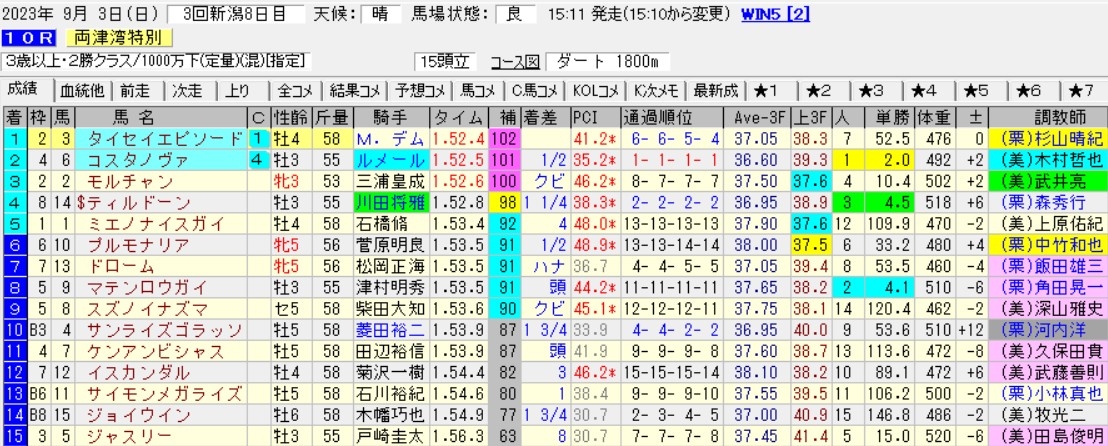The image size is (1108, 446).
Task: Select the 次走 tab
Action: (x=188, y=90)
